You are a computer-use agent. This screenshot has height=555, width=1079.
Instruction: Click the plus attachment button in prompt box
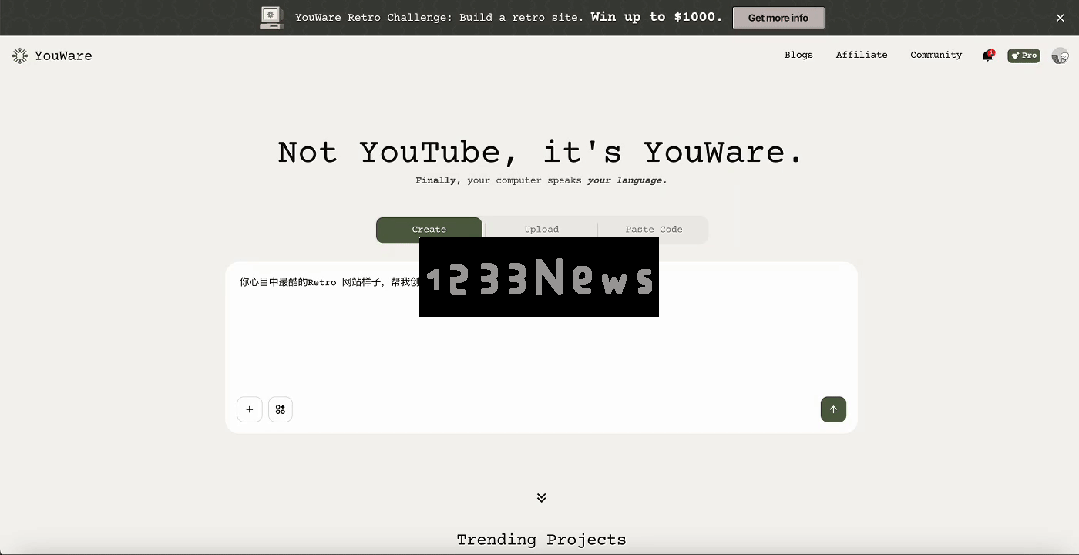249,409
